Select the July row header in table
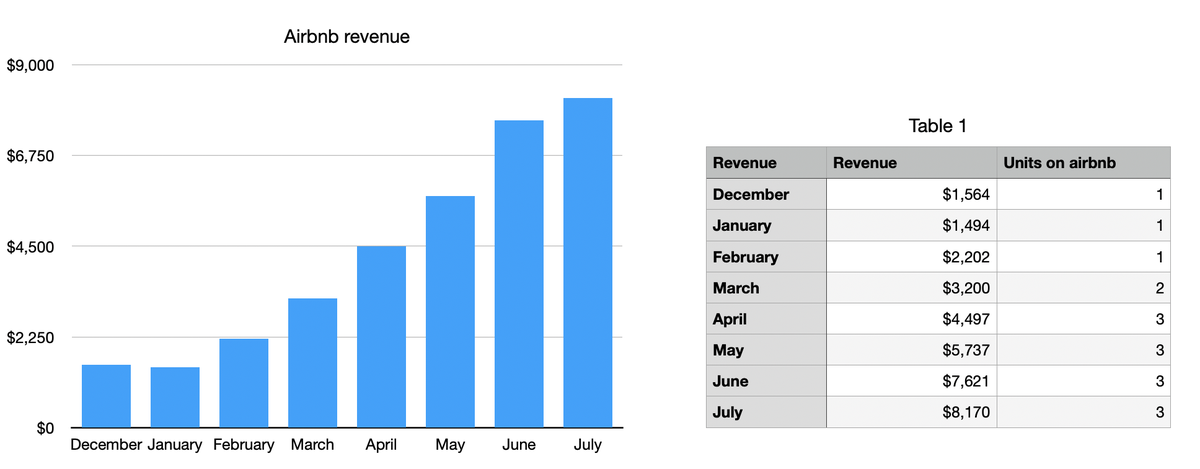Image resolution: width=1200 pixels, height=469 pixels. [767, 412]
